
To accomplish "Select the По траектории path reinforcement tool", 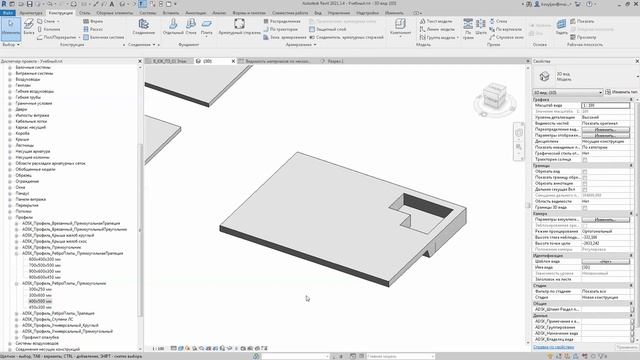I will [280, 29].
